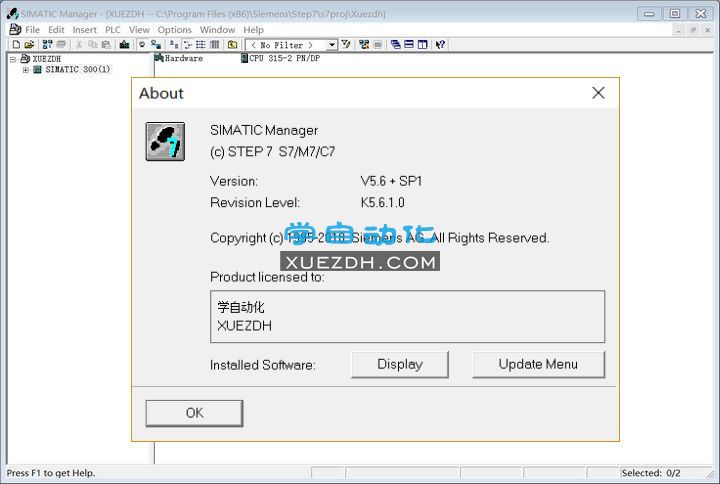
Task: Click the Offline view toolbar icon
Action: [x=142, y=45]
